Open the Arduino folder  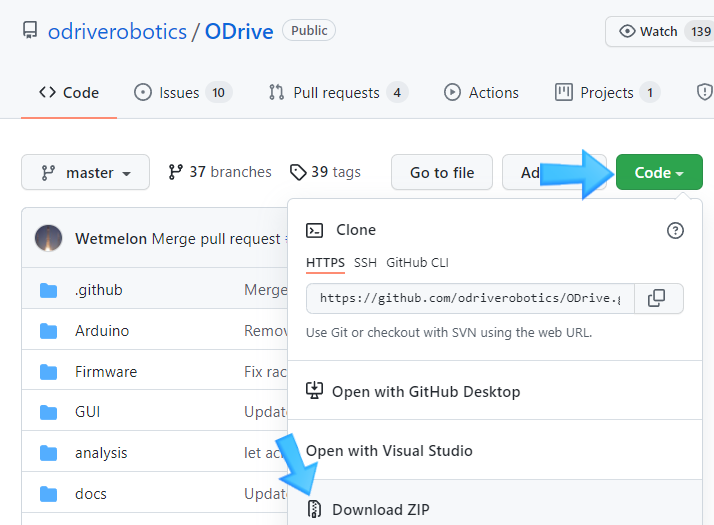(102, 331)
